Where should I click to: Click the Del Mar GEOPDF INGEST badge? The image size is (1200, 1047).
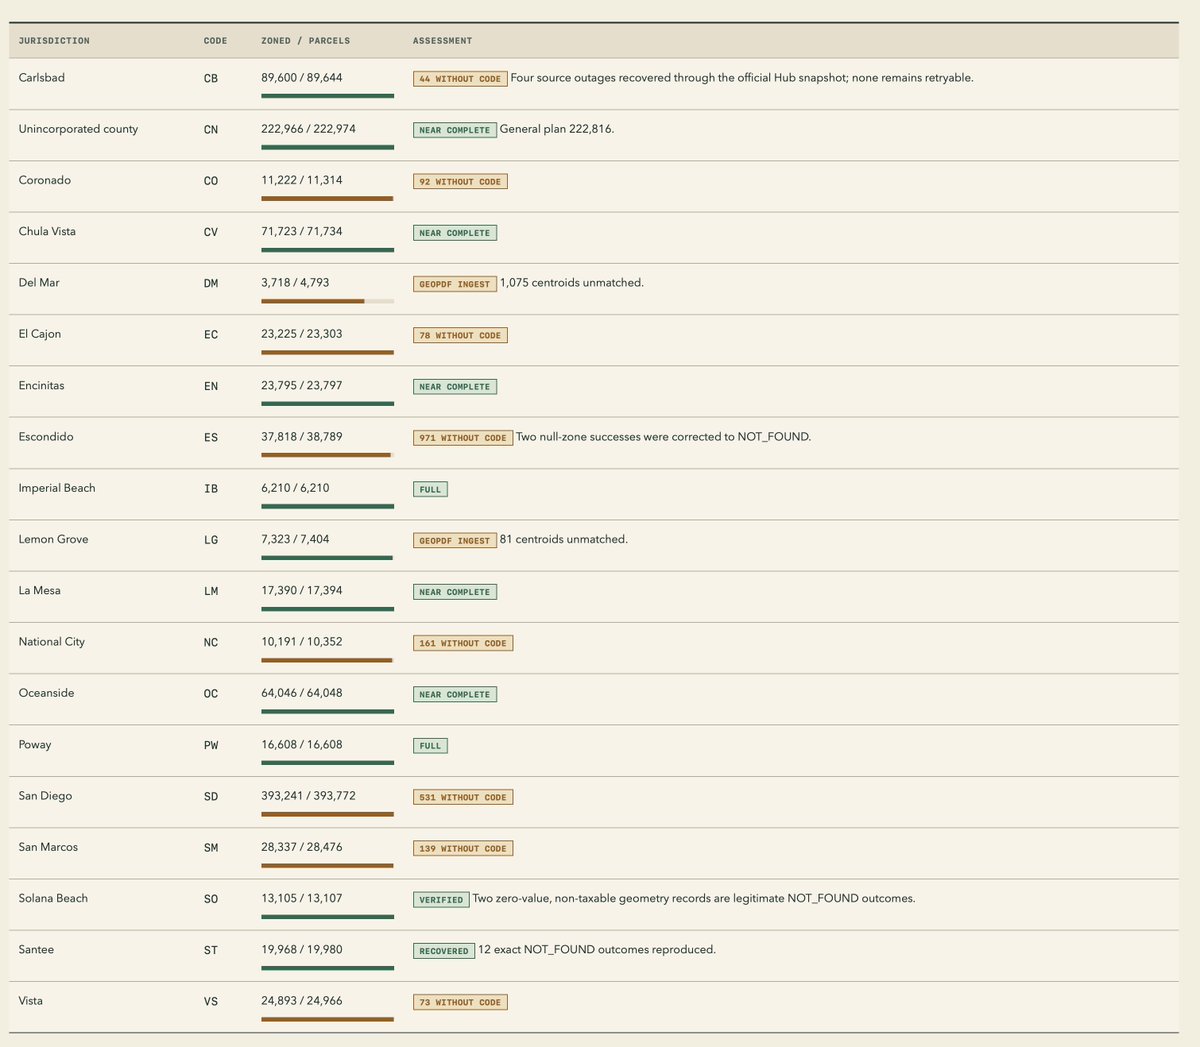click(455, 284)
